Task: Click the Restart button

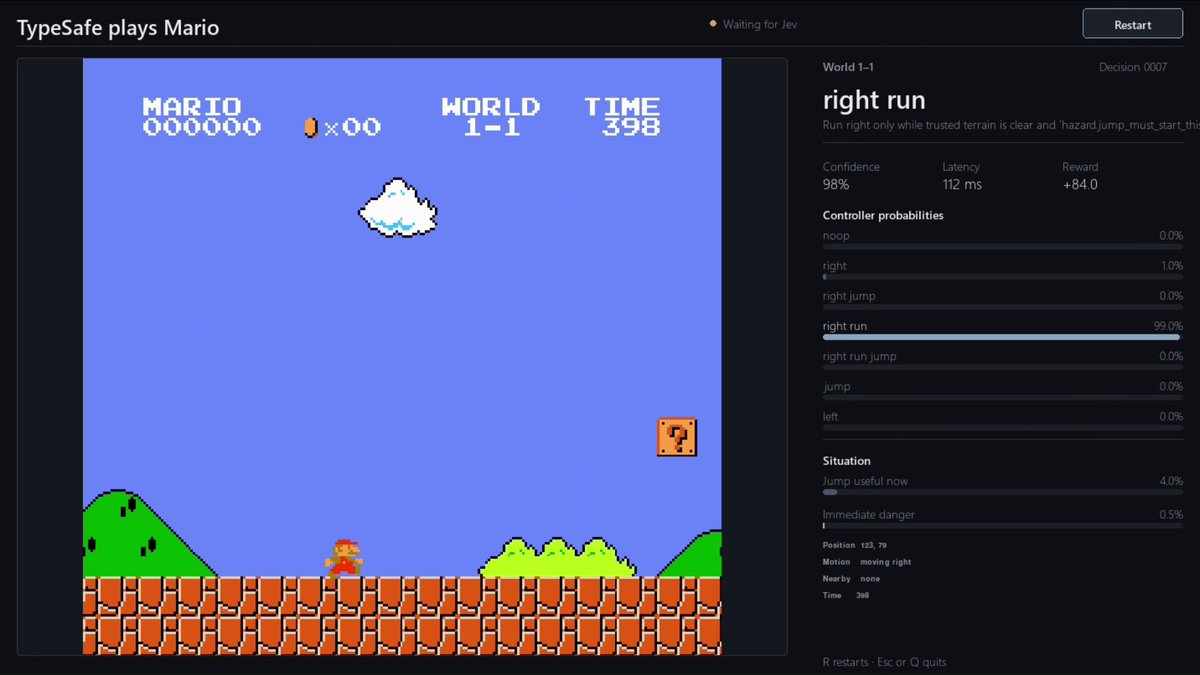Action: coord(1132,24)
